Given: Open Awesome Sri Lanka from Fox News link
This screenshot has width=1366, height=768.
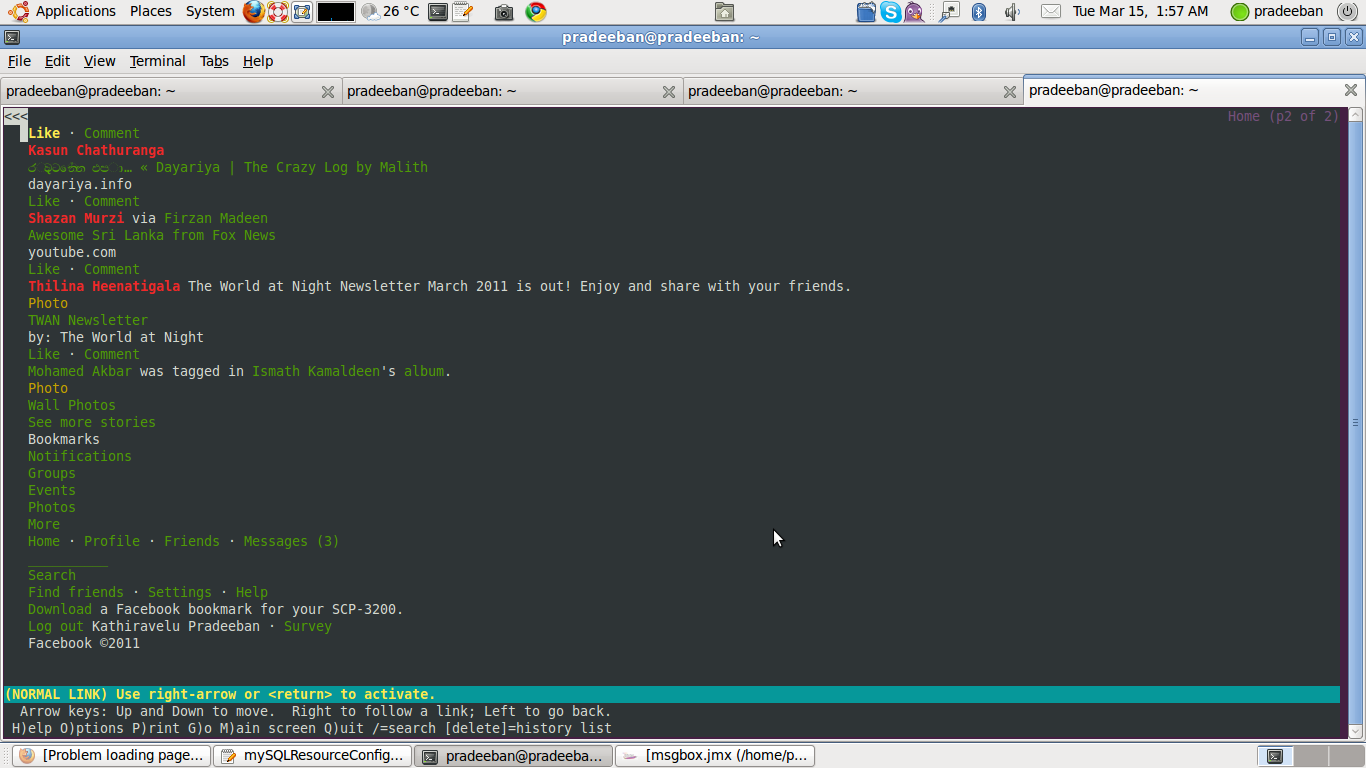Looking at the screenshot, I should 152,235.
